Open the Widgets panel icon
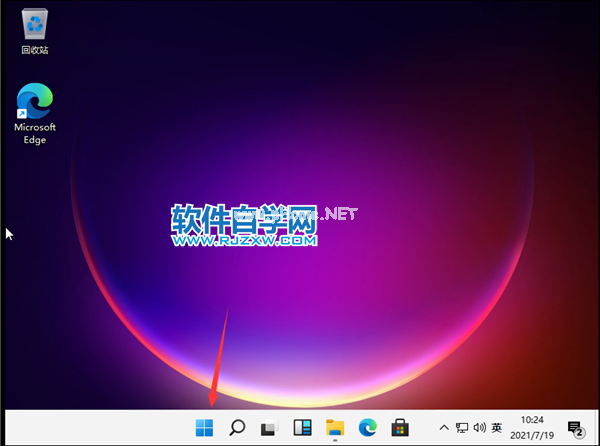The height and width of the screenshot is (446, 600). coord(302,428)
